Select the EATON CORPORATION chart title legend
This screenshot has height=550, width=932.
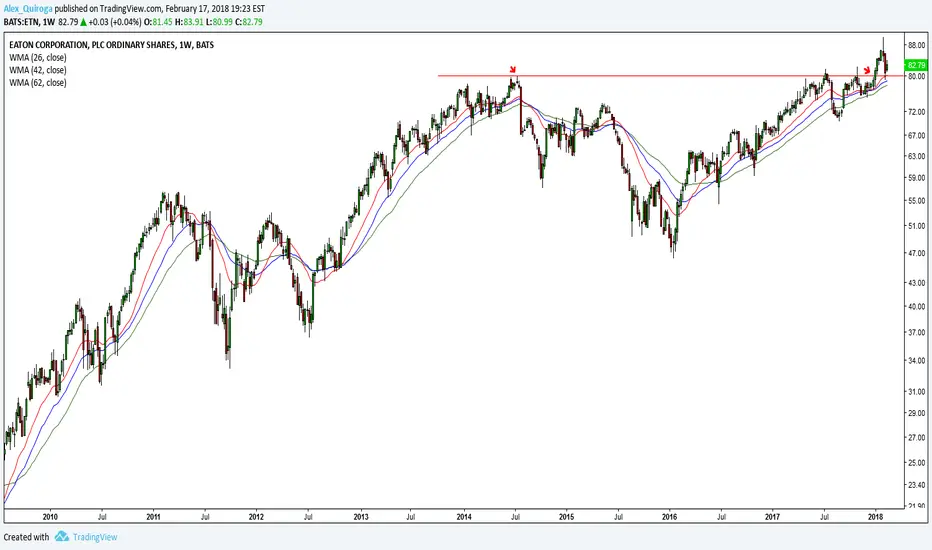(x=112, y=45)
